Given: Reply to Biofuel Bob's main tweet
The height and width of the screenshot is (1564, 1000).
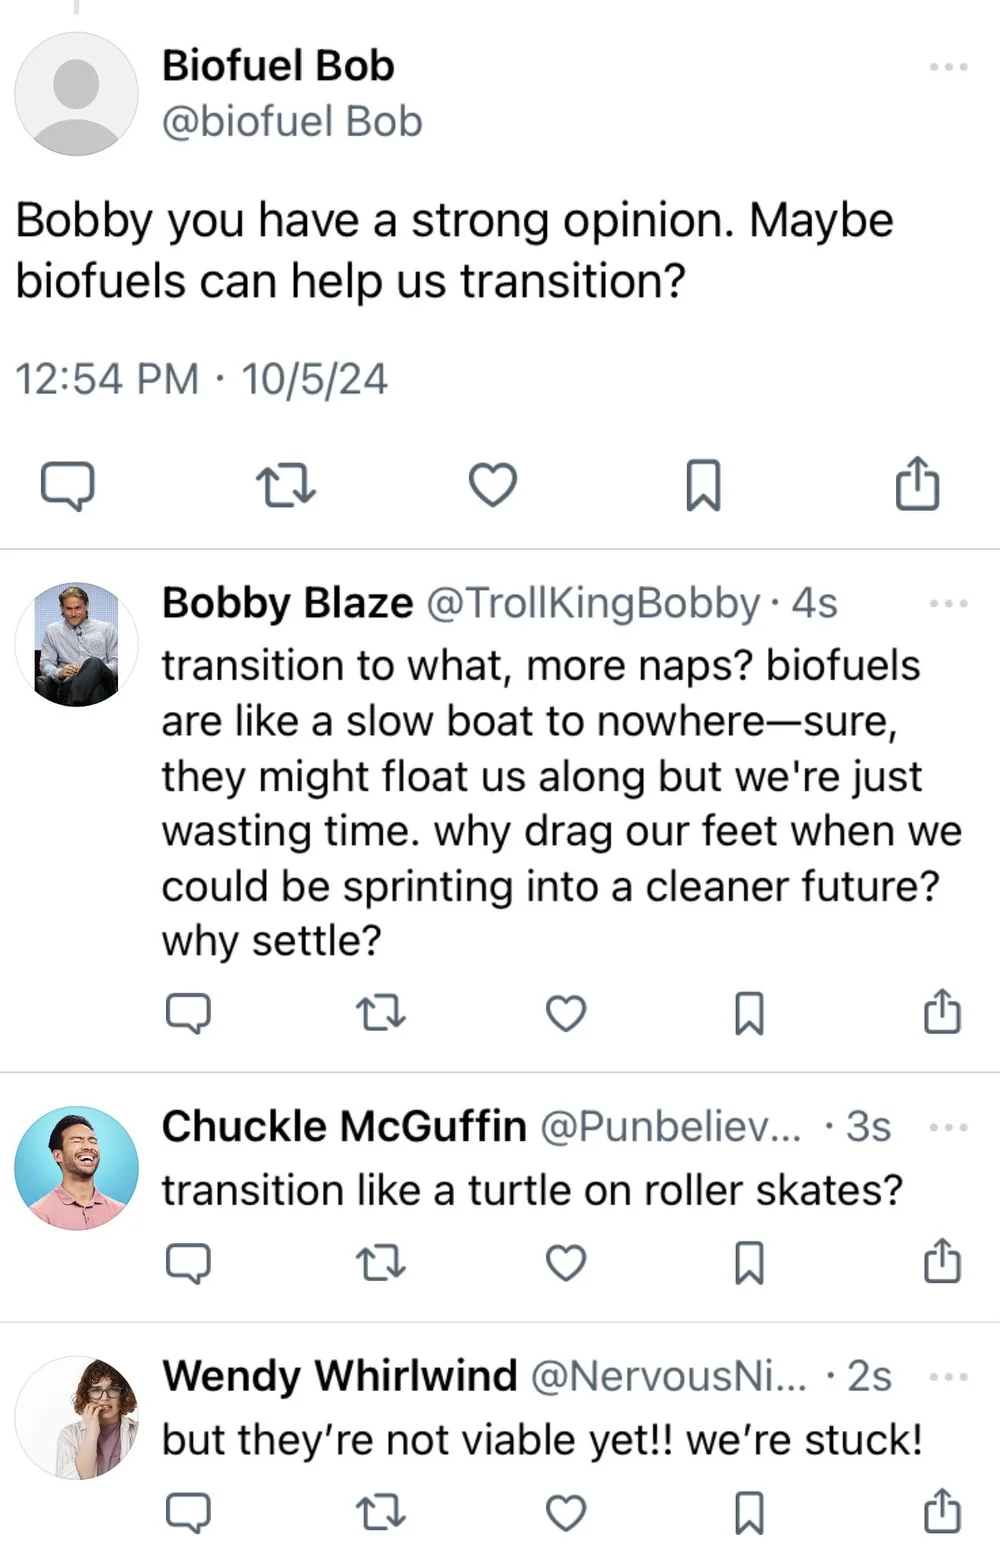Looking at the screenshot, I should point(67,486).
